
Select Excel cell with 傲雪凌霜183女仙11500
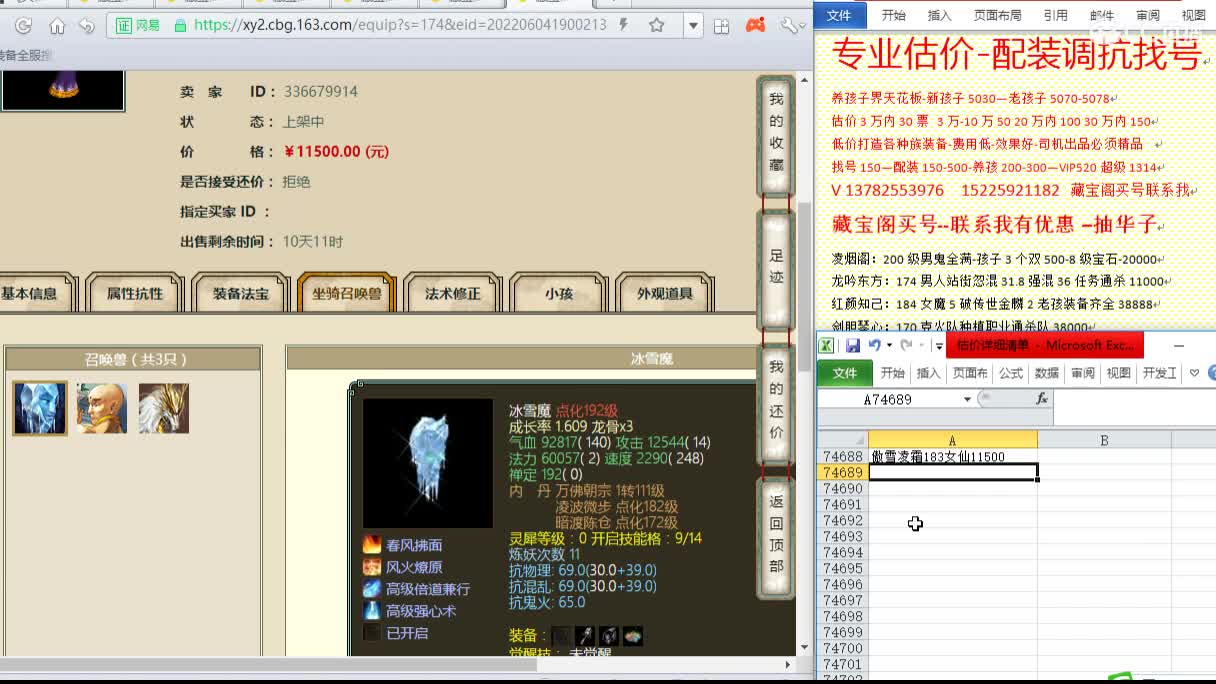[x=952, y=456]
